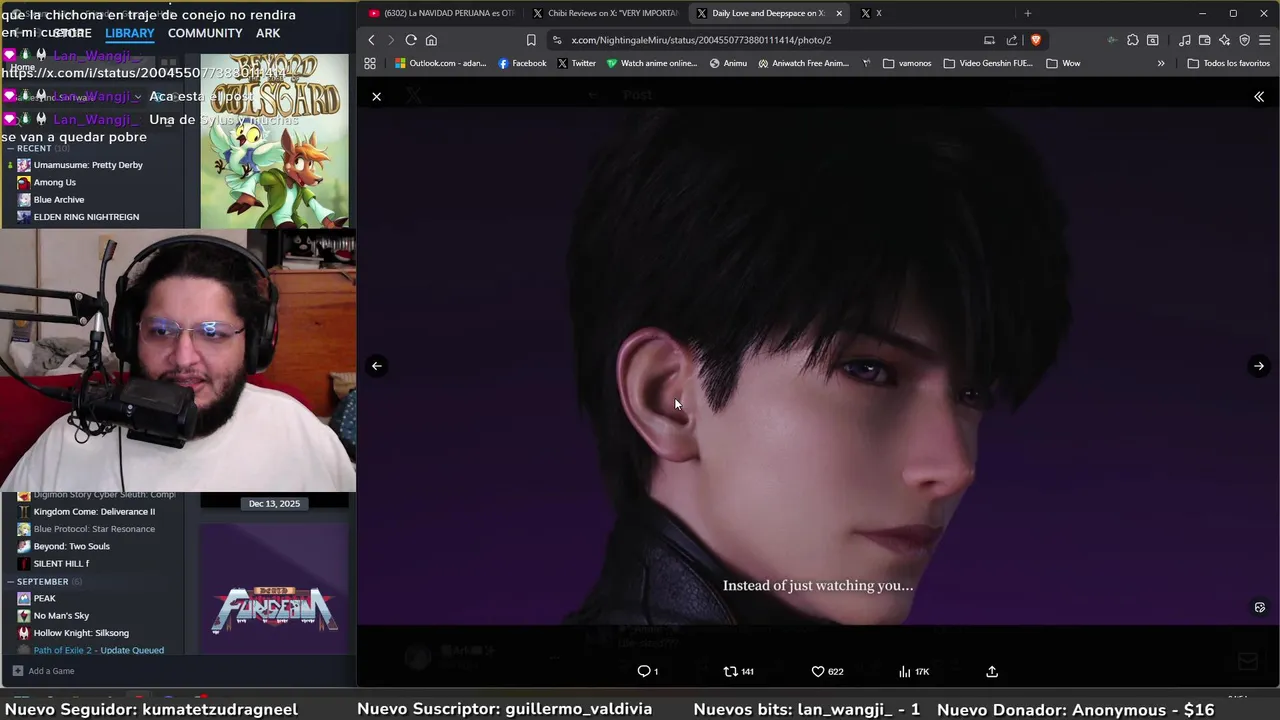Open the apps grid icon in bookmarks bar

click(x=370, y=63)
